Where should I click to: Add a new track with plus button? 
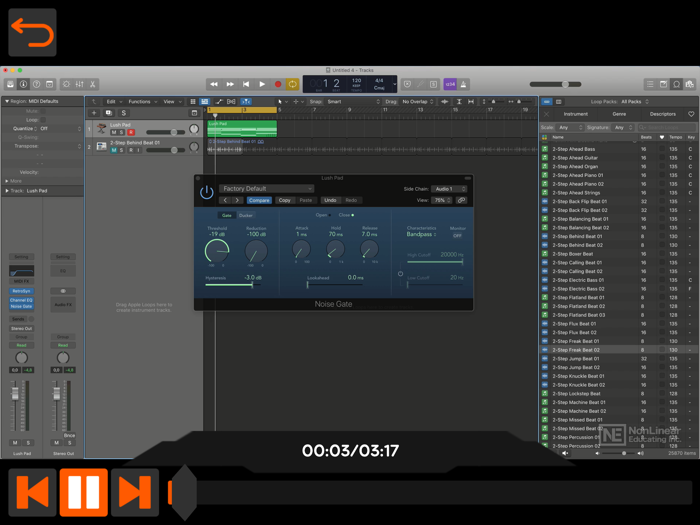[x=94, y=113]
